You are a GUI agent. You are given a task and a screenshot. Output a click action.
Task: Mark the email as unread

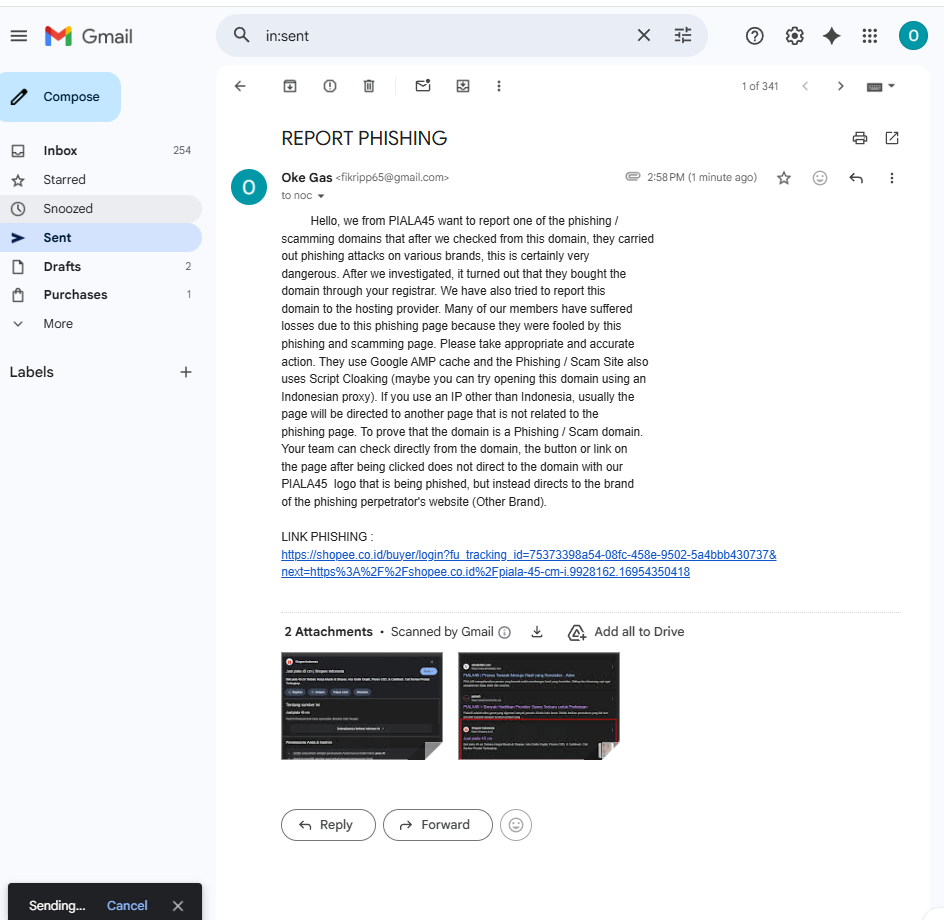423,86
